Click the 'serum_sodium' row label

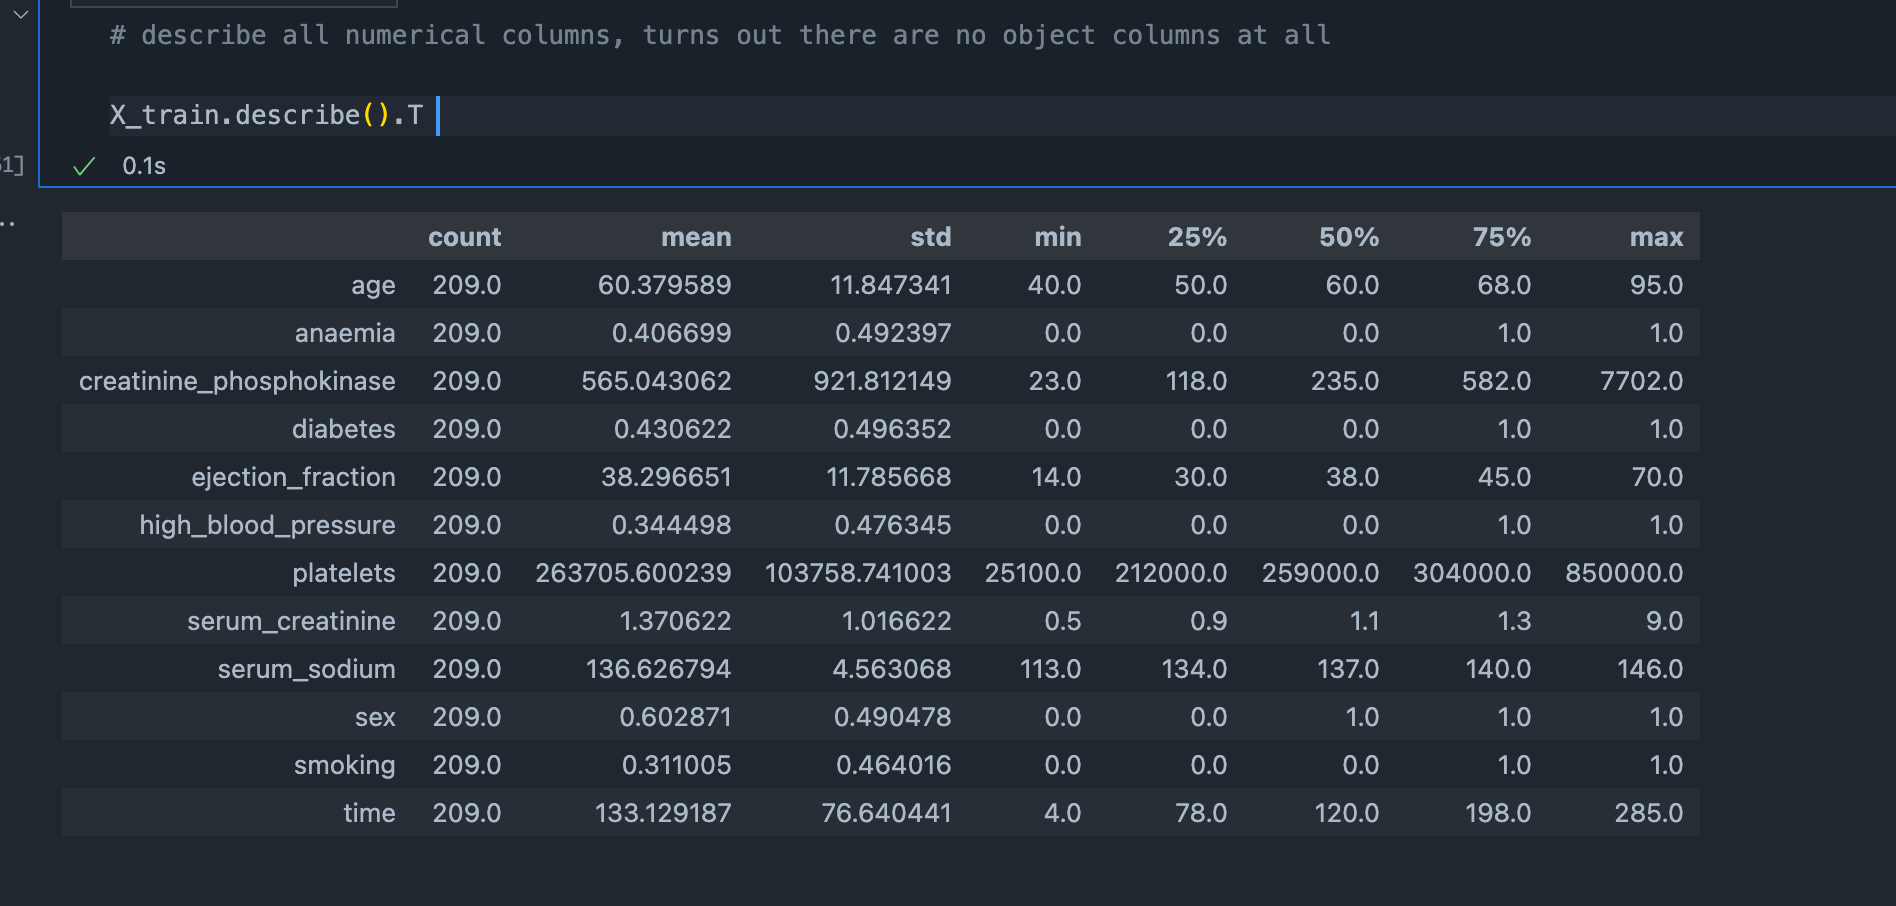tap(306, 669)
